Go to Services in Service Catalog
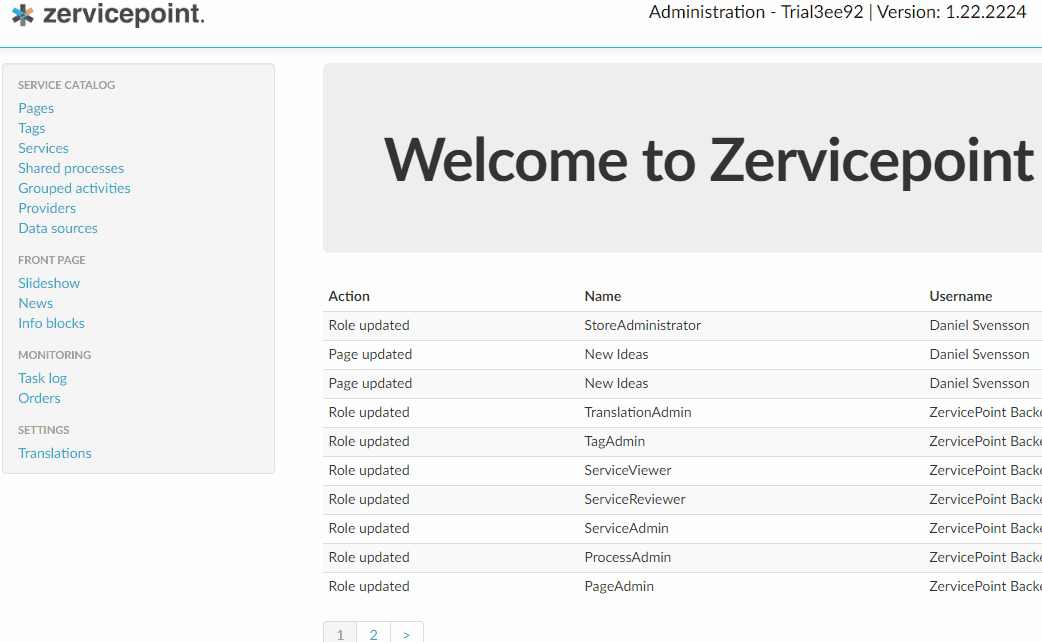The image size is (1042, 642). coord(43,148)
